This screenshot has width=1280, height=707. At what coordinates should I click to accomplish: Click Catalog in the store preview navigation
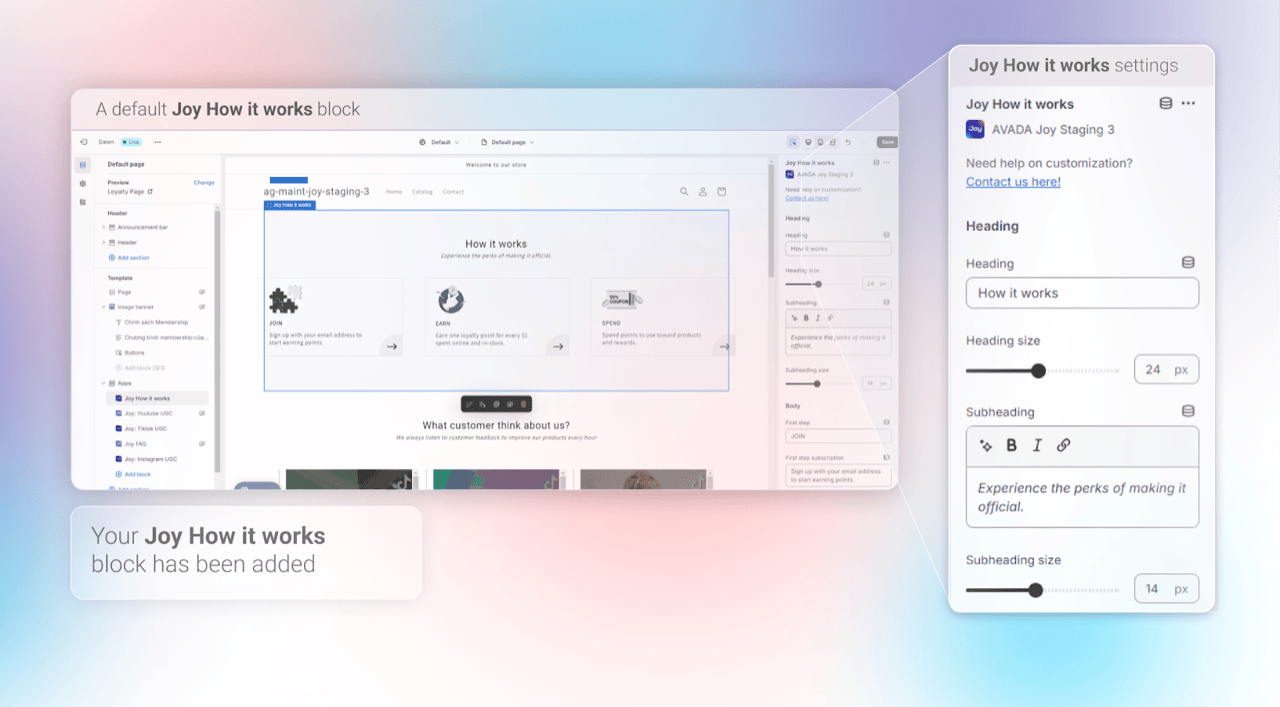click(x=422, y=192)
